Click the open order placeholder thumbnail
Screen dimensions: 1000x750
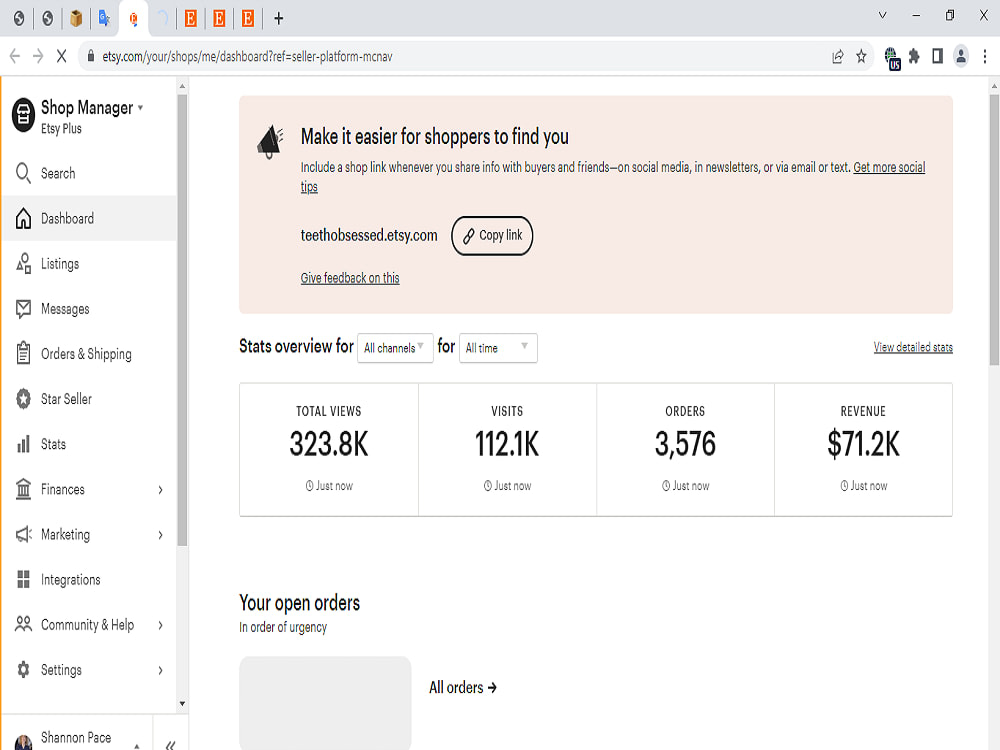pyautogui.click(x=325, y=703)
